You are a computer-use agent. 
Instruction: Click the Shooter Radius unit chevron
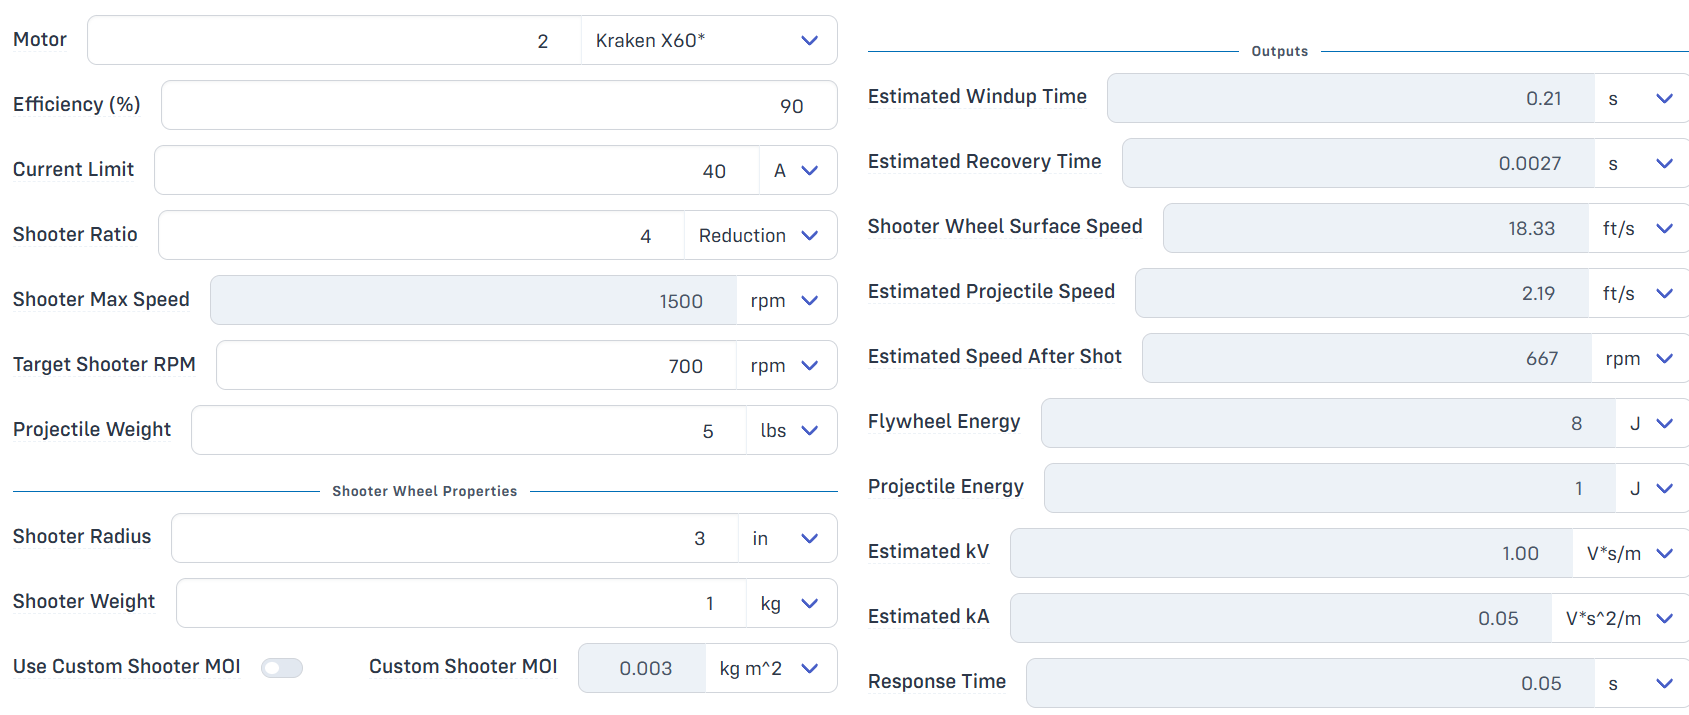click(810, 538)
